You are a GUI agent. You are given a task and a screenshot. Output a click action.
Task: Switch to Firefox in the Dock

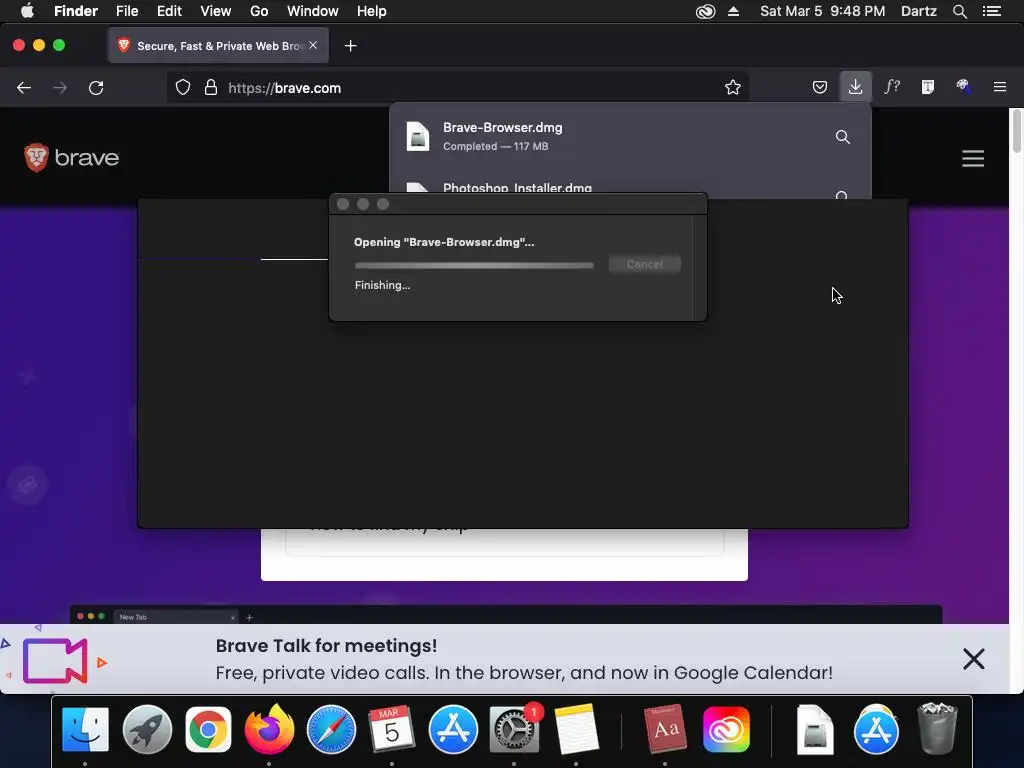(x=269, y=729)
